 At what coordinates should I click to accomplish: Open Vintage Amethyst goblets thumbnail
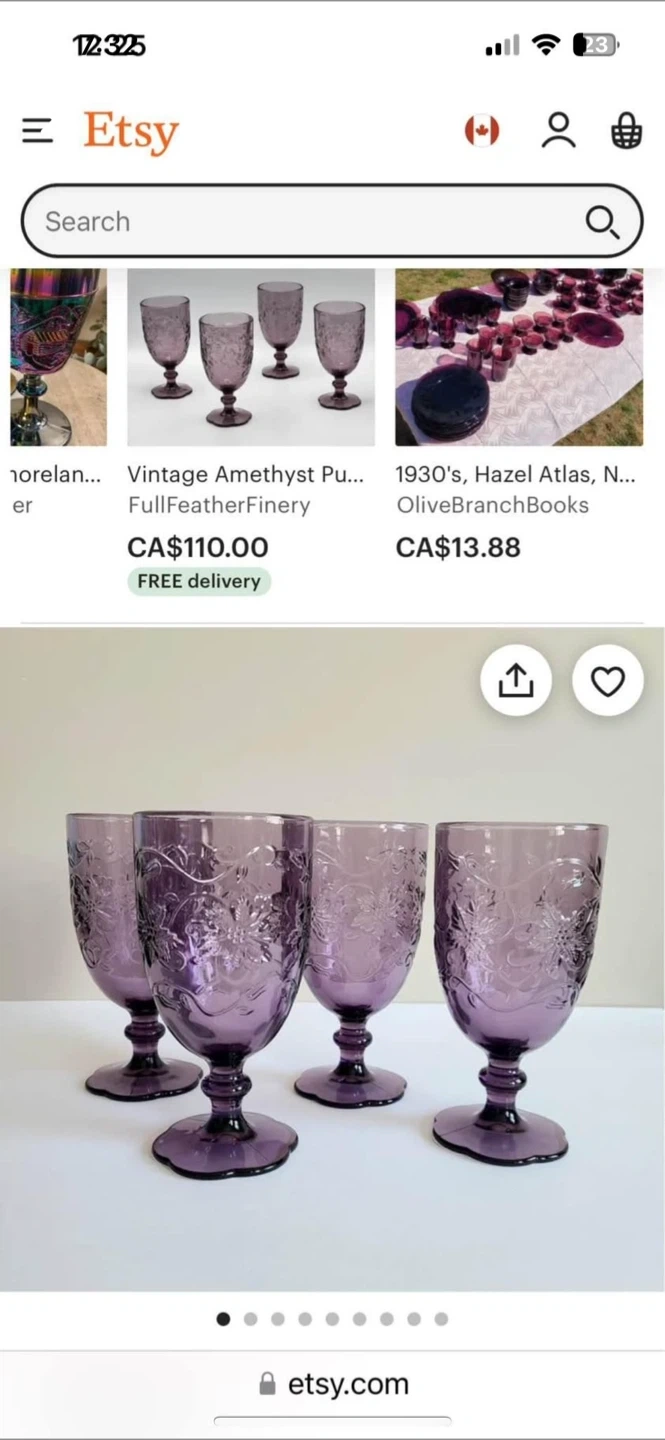click(x=251, y=357)
